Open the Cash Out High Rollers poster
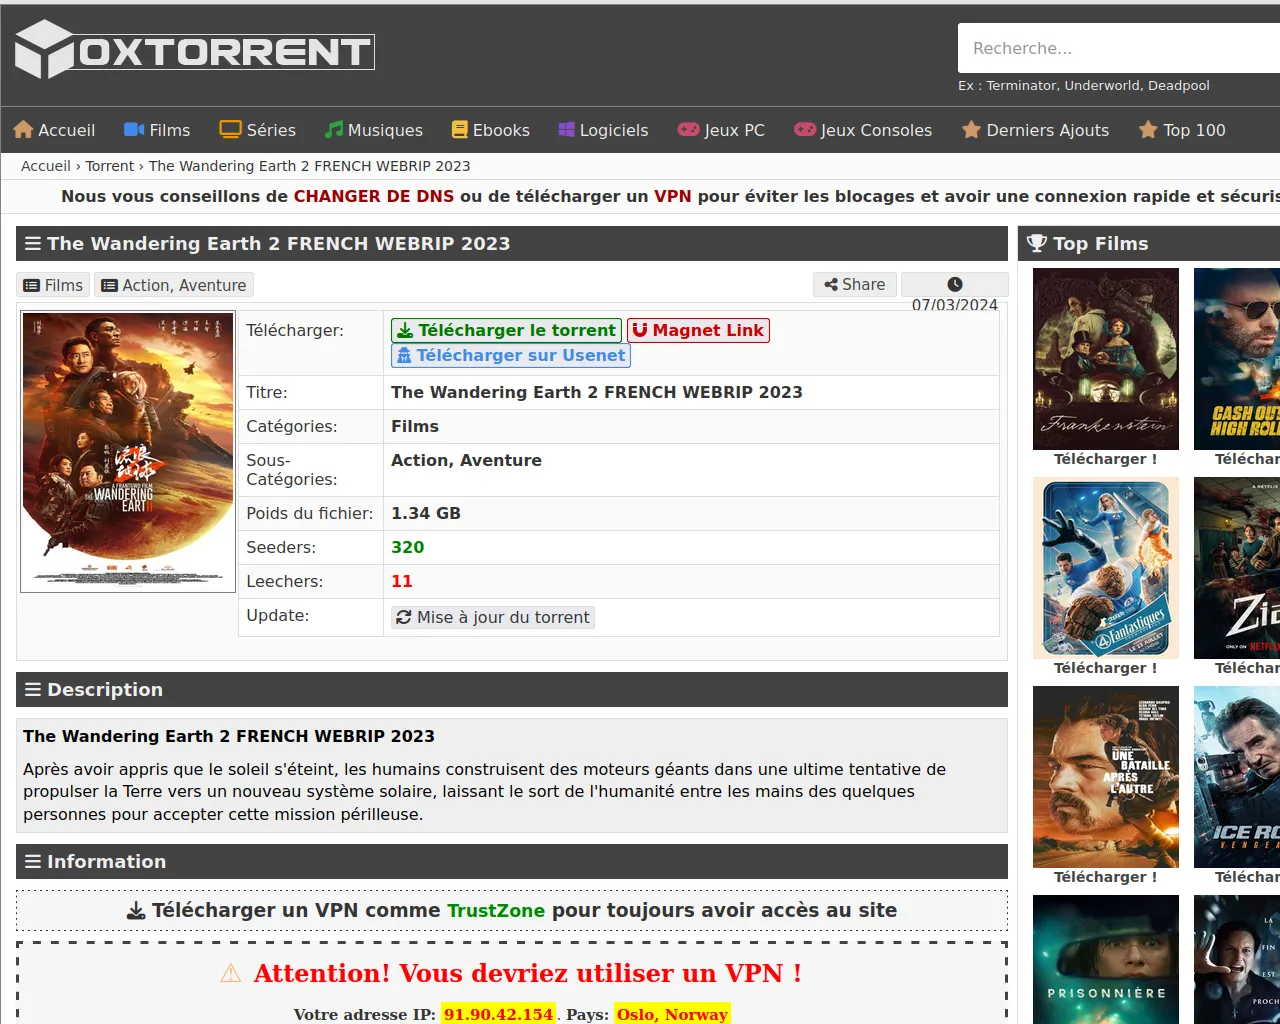 pos(1237,359)
